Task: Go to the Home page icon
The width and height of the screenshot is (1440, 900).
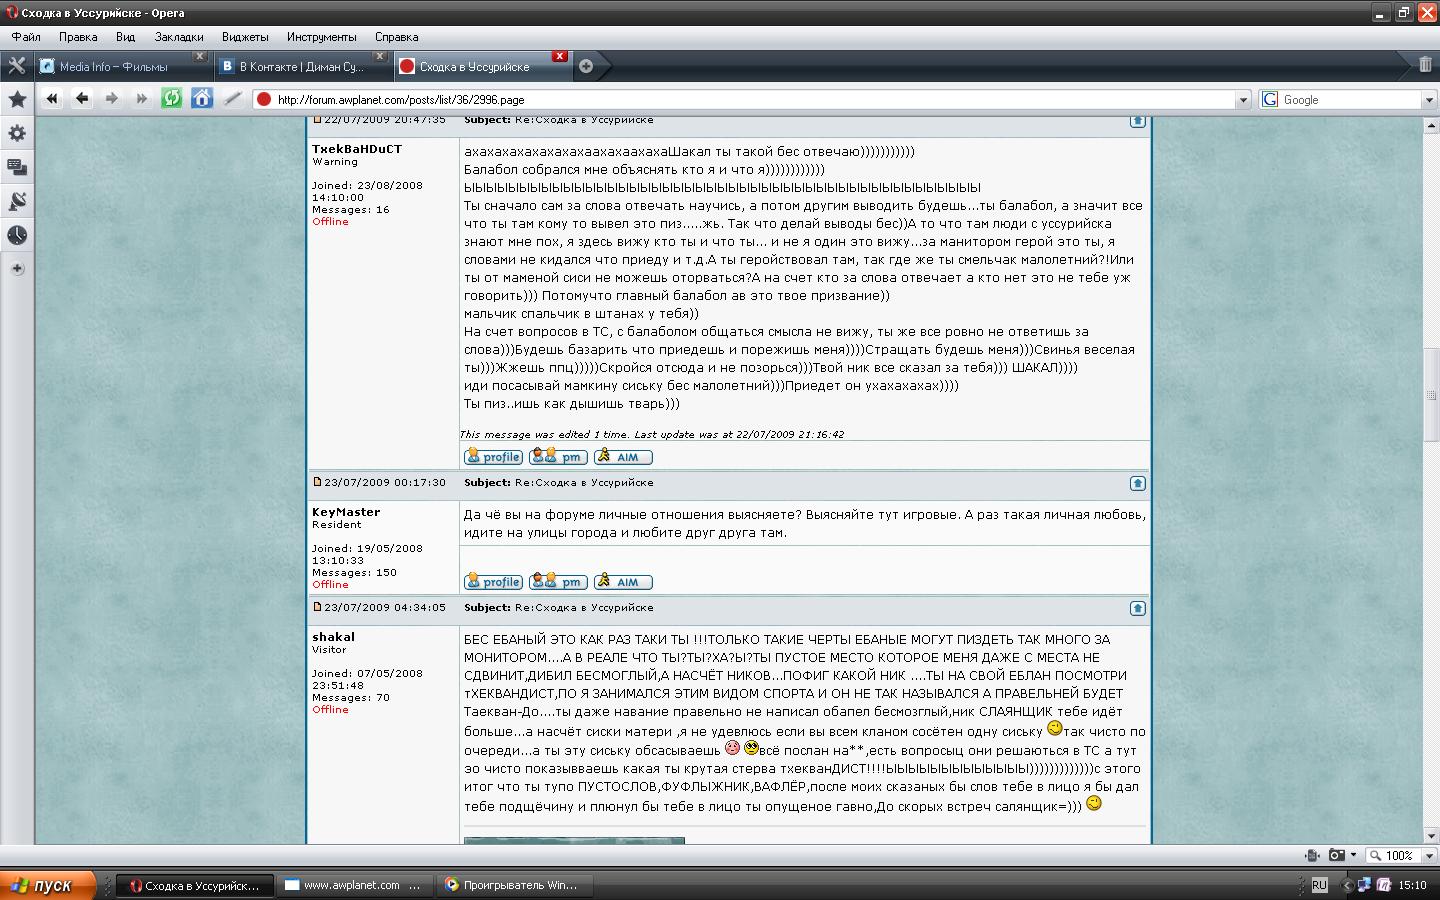Action: (x=202, y=98)
